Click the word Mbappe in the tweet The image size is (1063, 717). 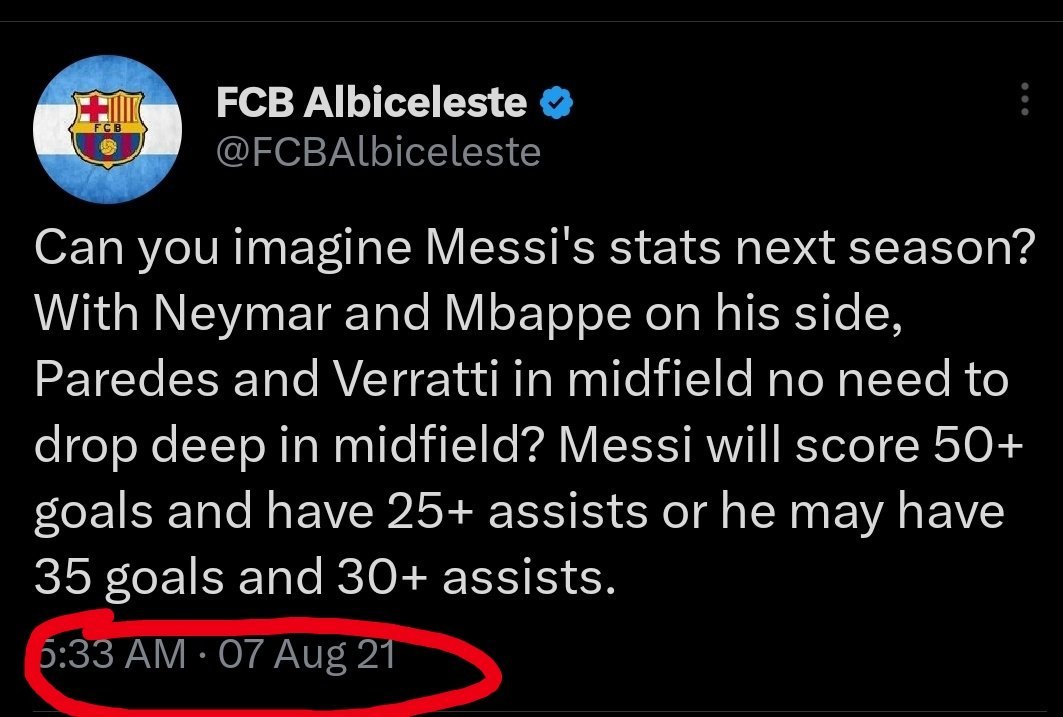538,314
